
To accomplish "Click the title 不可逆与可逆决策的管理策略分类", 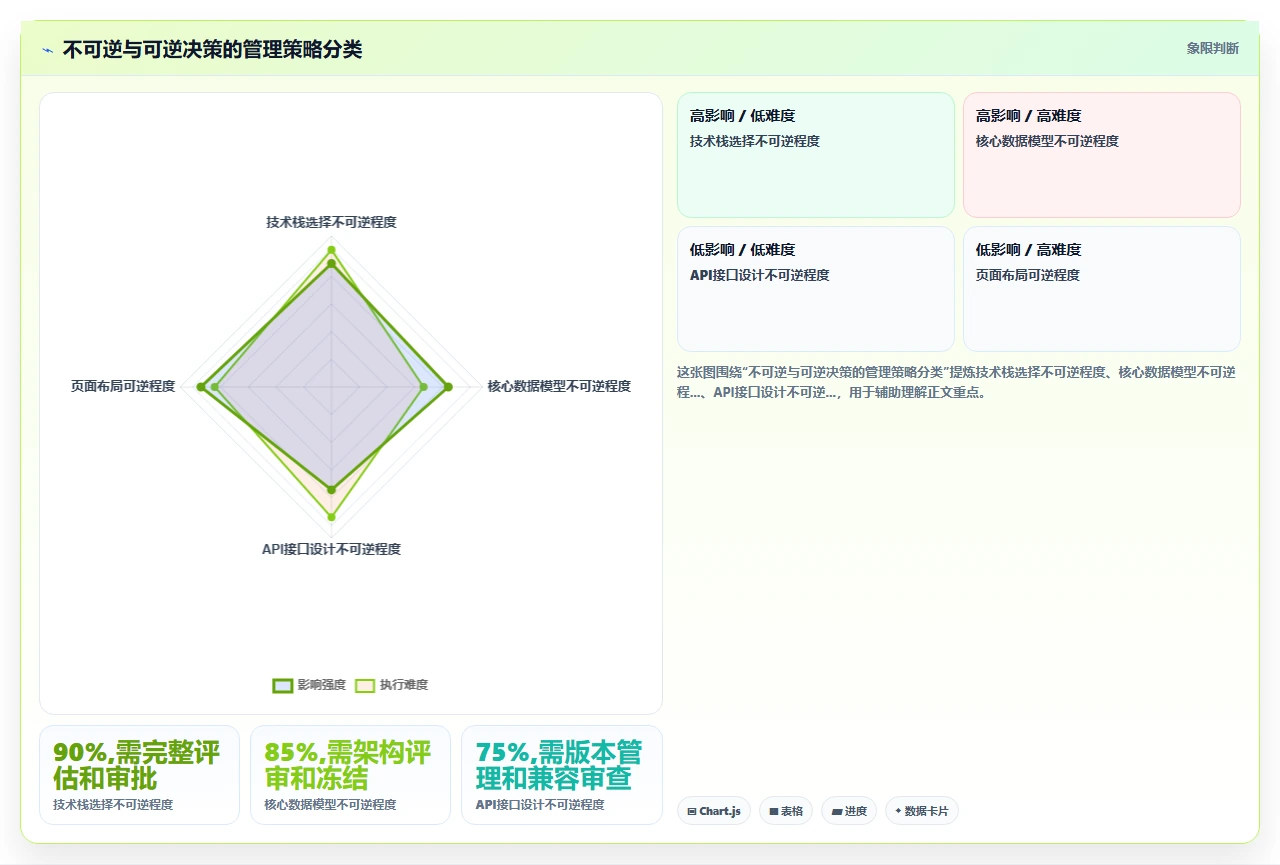I will pyautogui.click(x=212, y=49).
